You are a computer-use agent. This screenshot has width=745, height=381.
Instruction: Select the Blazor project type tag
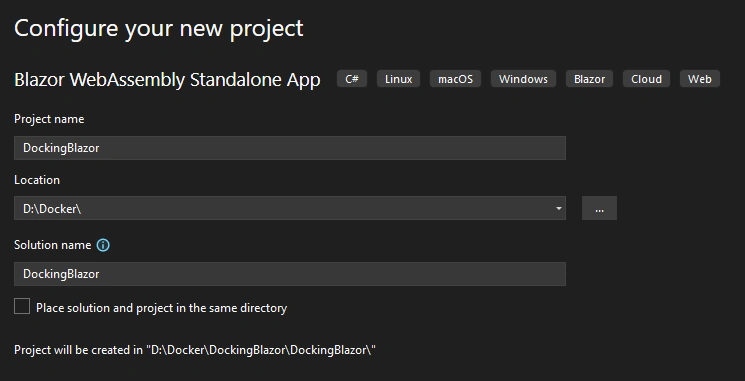click(x=589, y=79)
